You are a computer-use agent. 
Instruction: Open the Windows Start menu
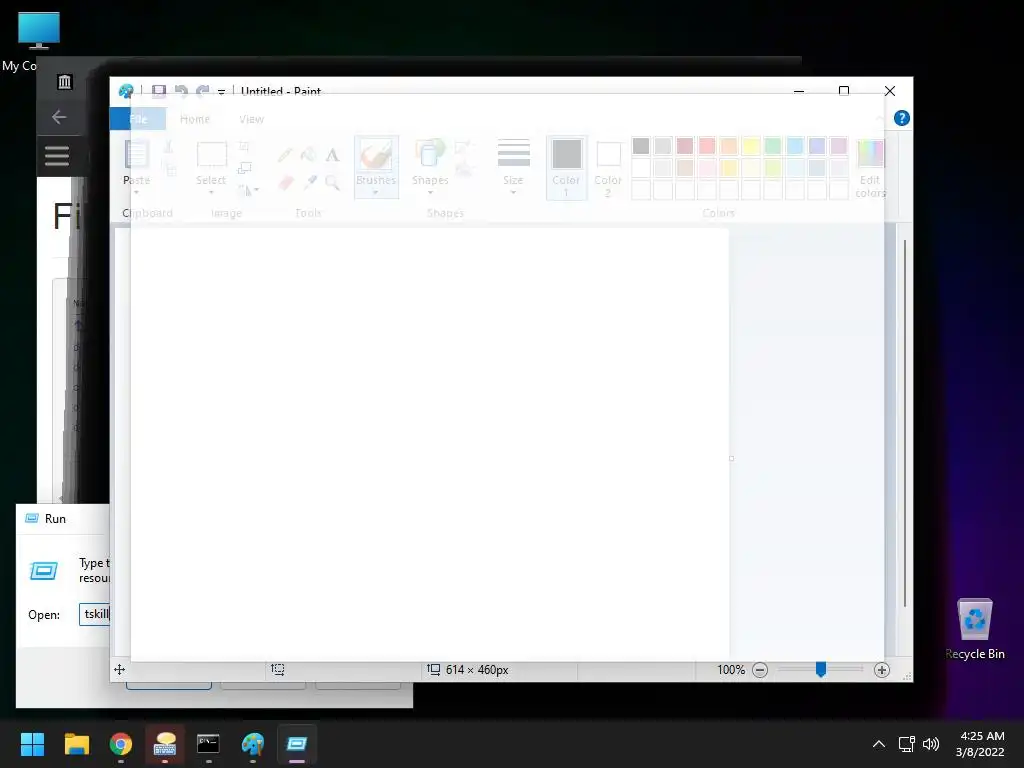coord(32,744)
